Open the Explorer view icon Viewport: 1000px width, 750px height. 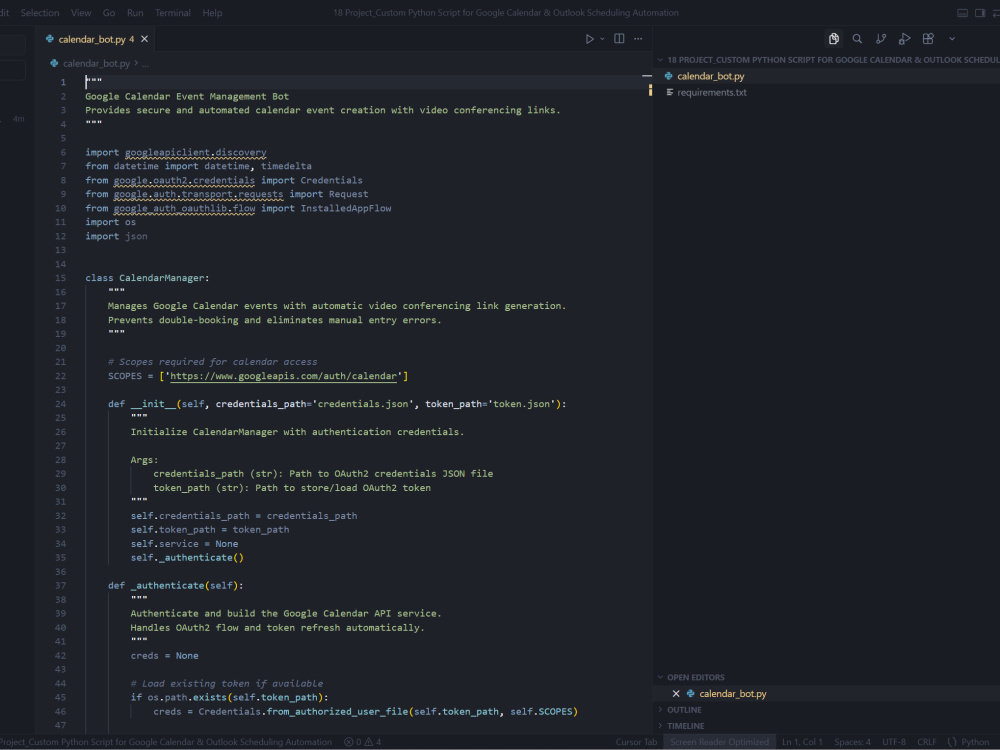tap(834, 39)
